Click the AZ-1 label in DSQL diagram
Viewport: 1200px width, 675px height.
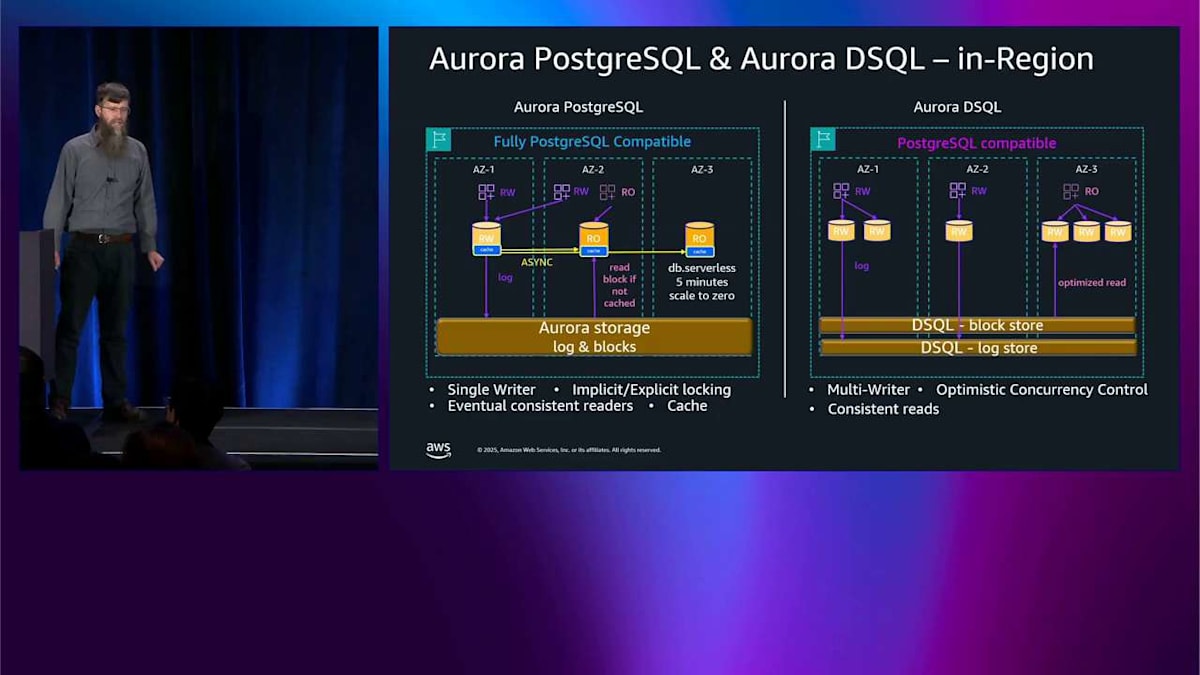867,169
